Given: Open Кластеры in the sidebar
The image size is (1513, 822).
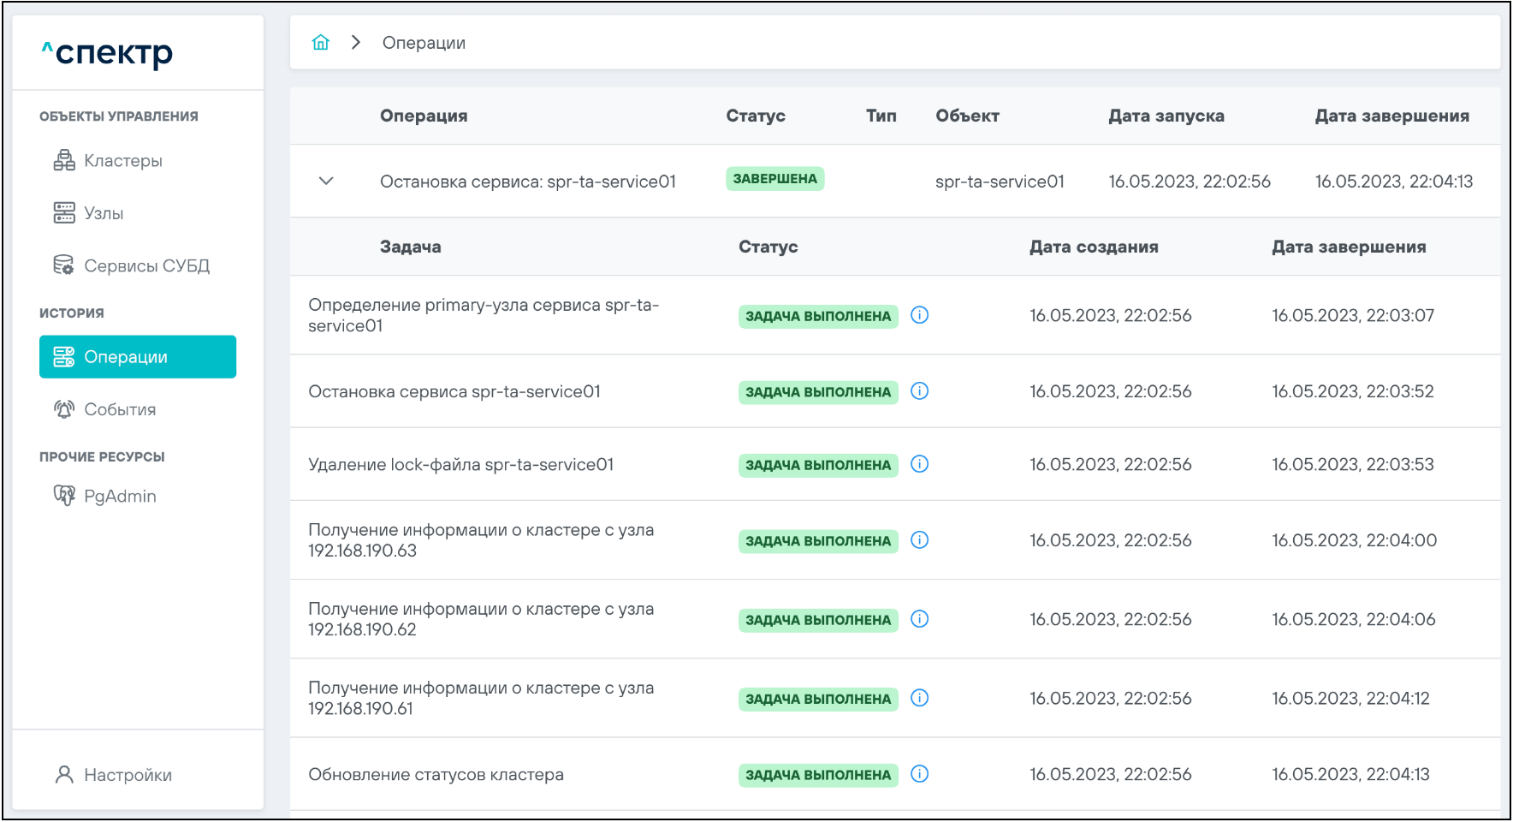Looking at the screenshot, I should coord(122,161).
